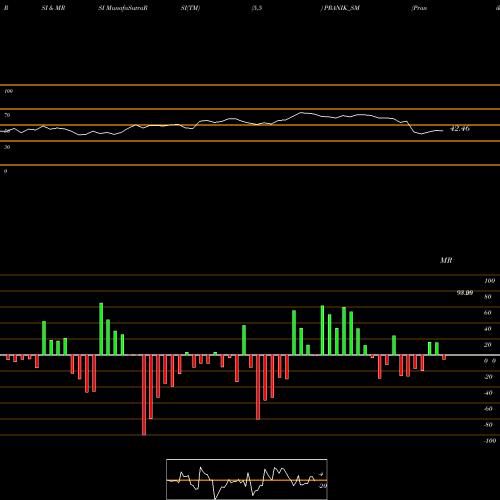Screen dimensions: 500x500
Task: Click the end of the white RSI line
Action: pyautogui.click(x=442, y=131)
